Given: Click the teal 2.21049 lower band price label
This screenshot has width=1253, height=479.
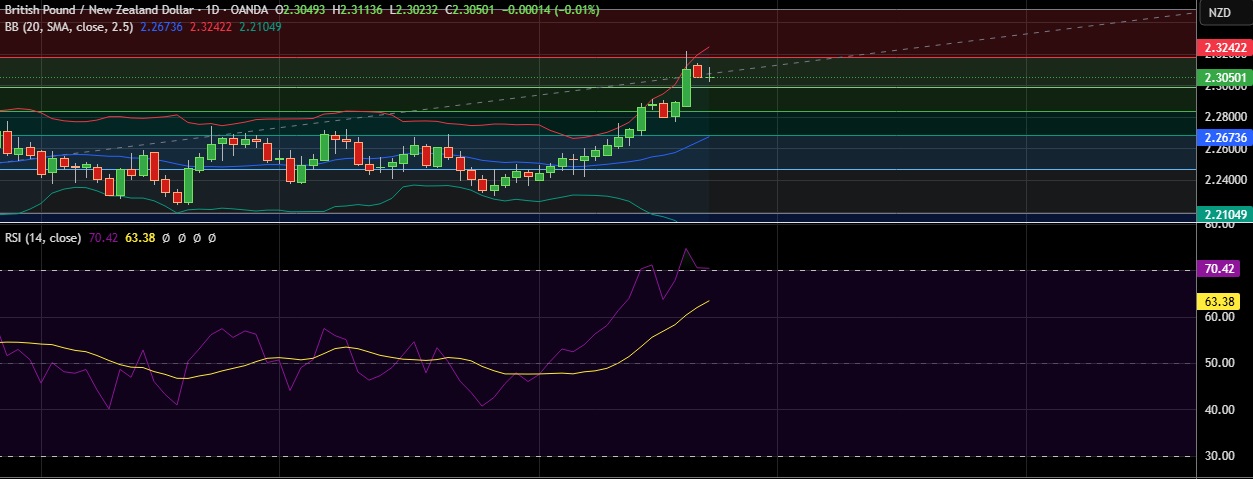Looking at the screenshot, I should (x=1224, y=214).
